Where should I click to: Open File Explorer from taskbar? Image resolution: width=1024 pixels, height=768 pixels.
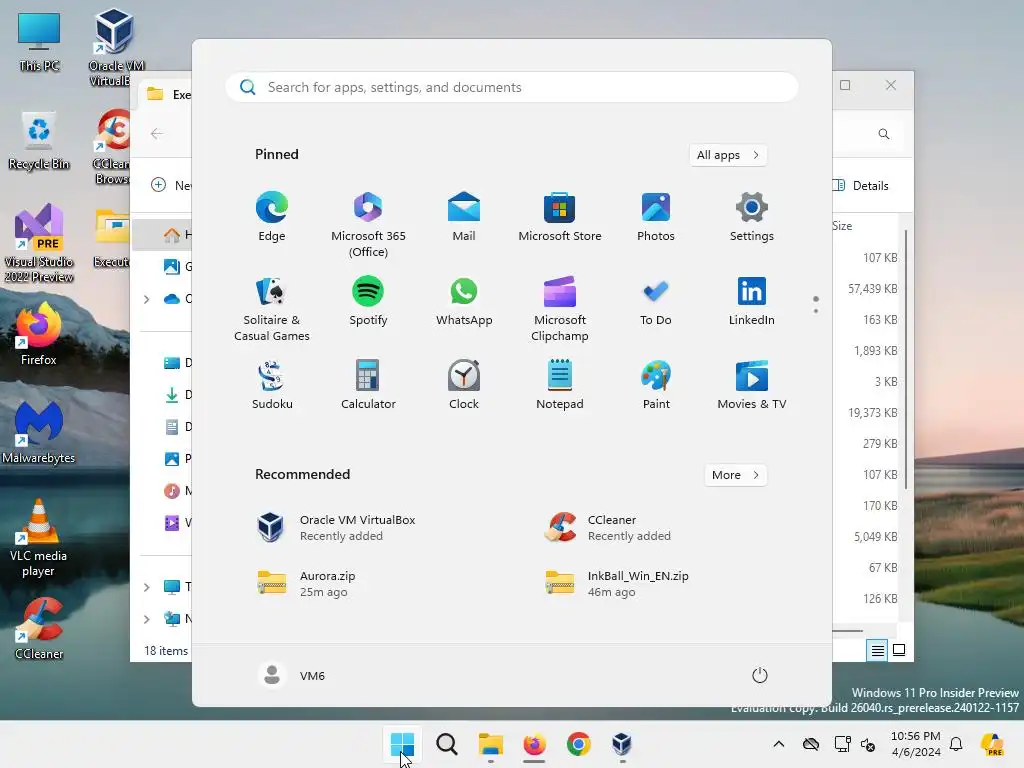coord(490,744)
